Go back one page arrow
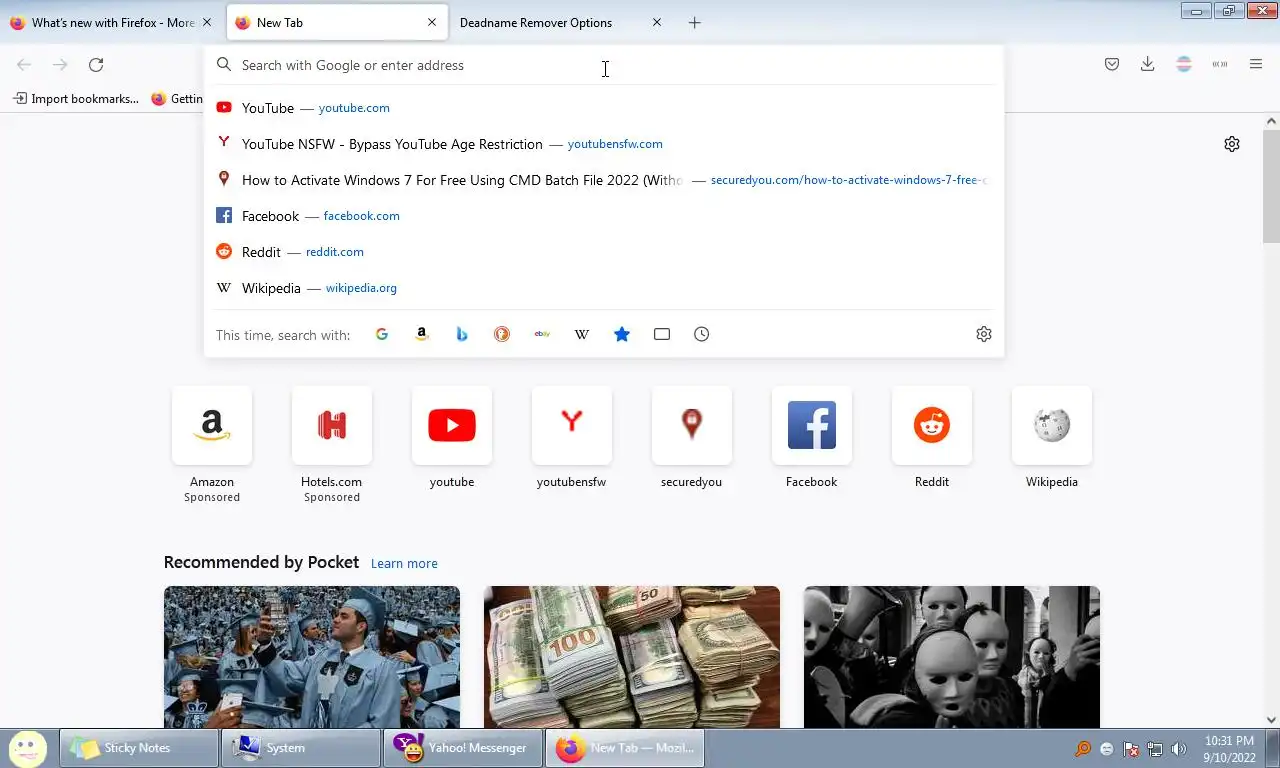 click(24, 65)
